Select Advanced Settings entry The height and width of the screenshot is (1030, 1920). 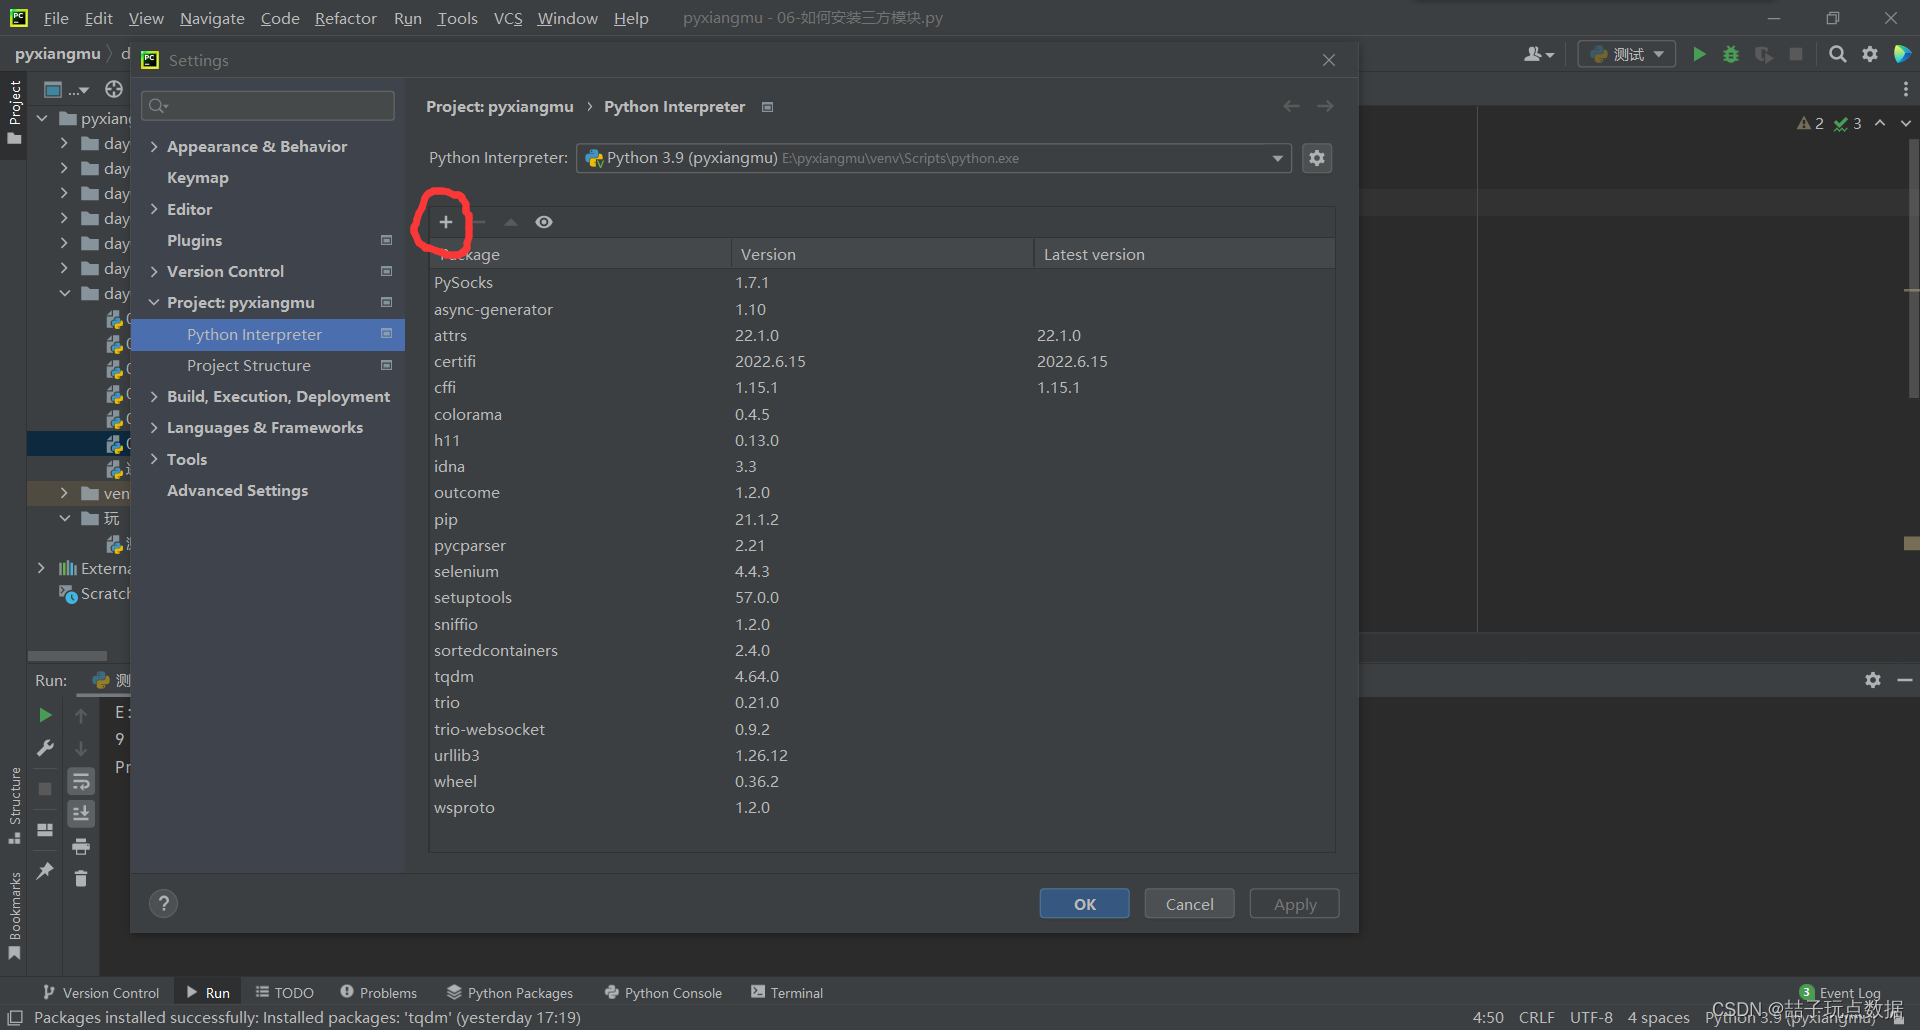pos(238,490)
